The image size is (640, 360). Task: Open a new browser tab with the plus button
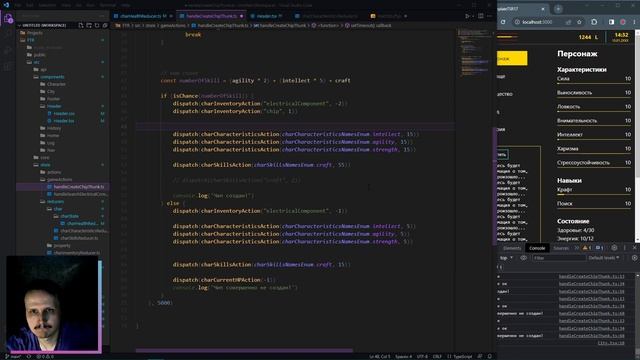tap(558, 9)
